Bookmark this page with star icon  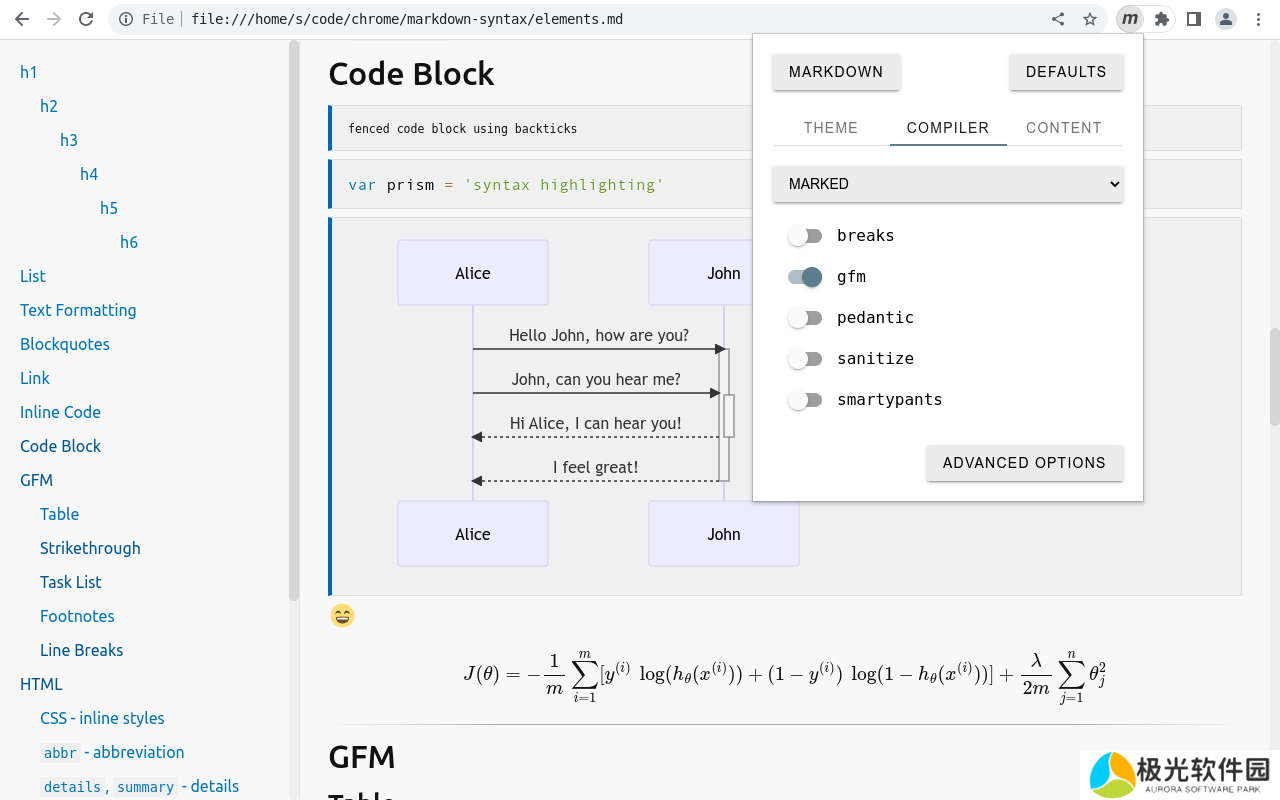pos(1089,19)
